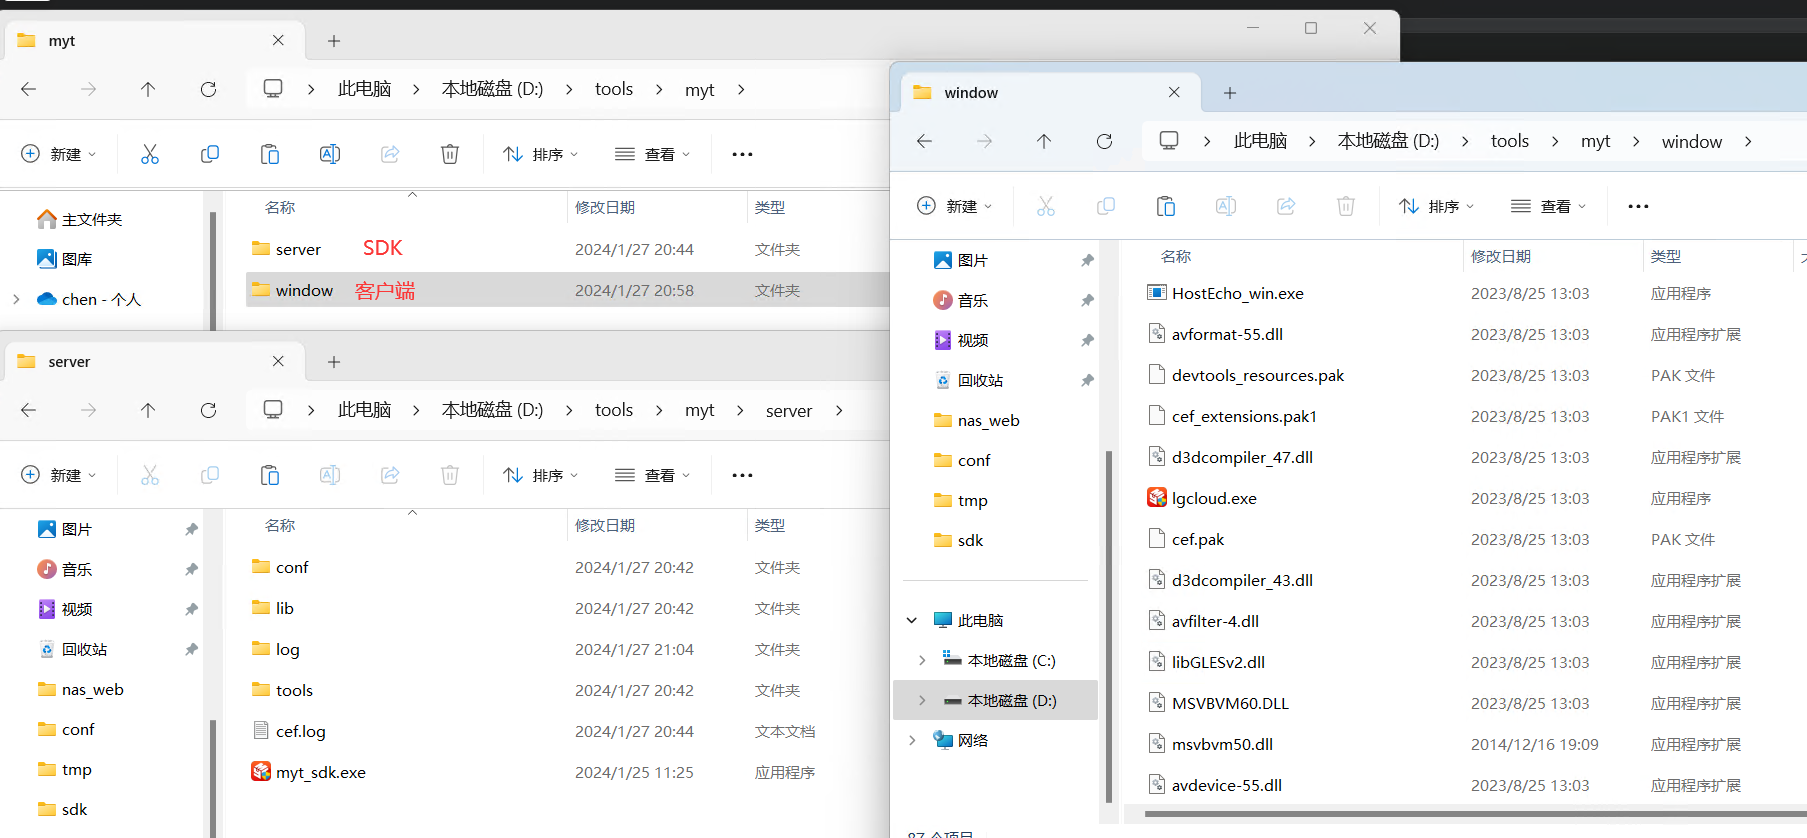This screenshot has width=1807, height=838.
Task: Sort by 修改日期 column in window folder
Action: 1501,256
